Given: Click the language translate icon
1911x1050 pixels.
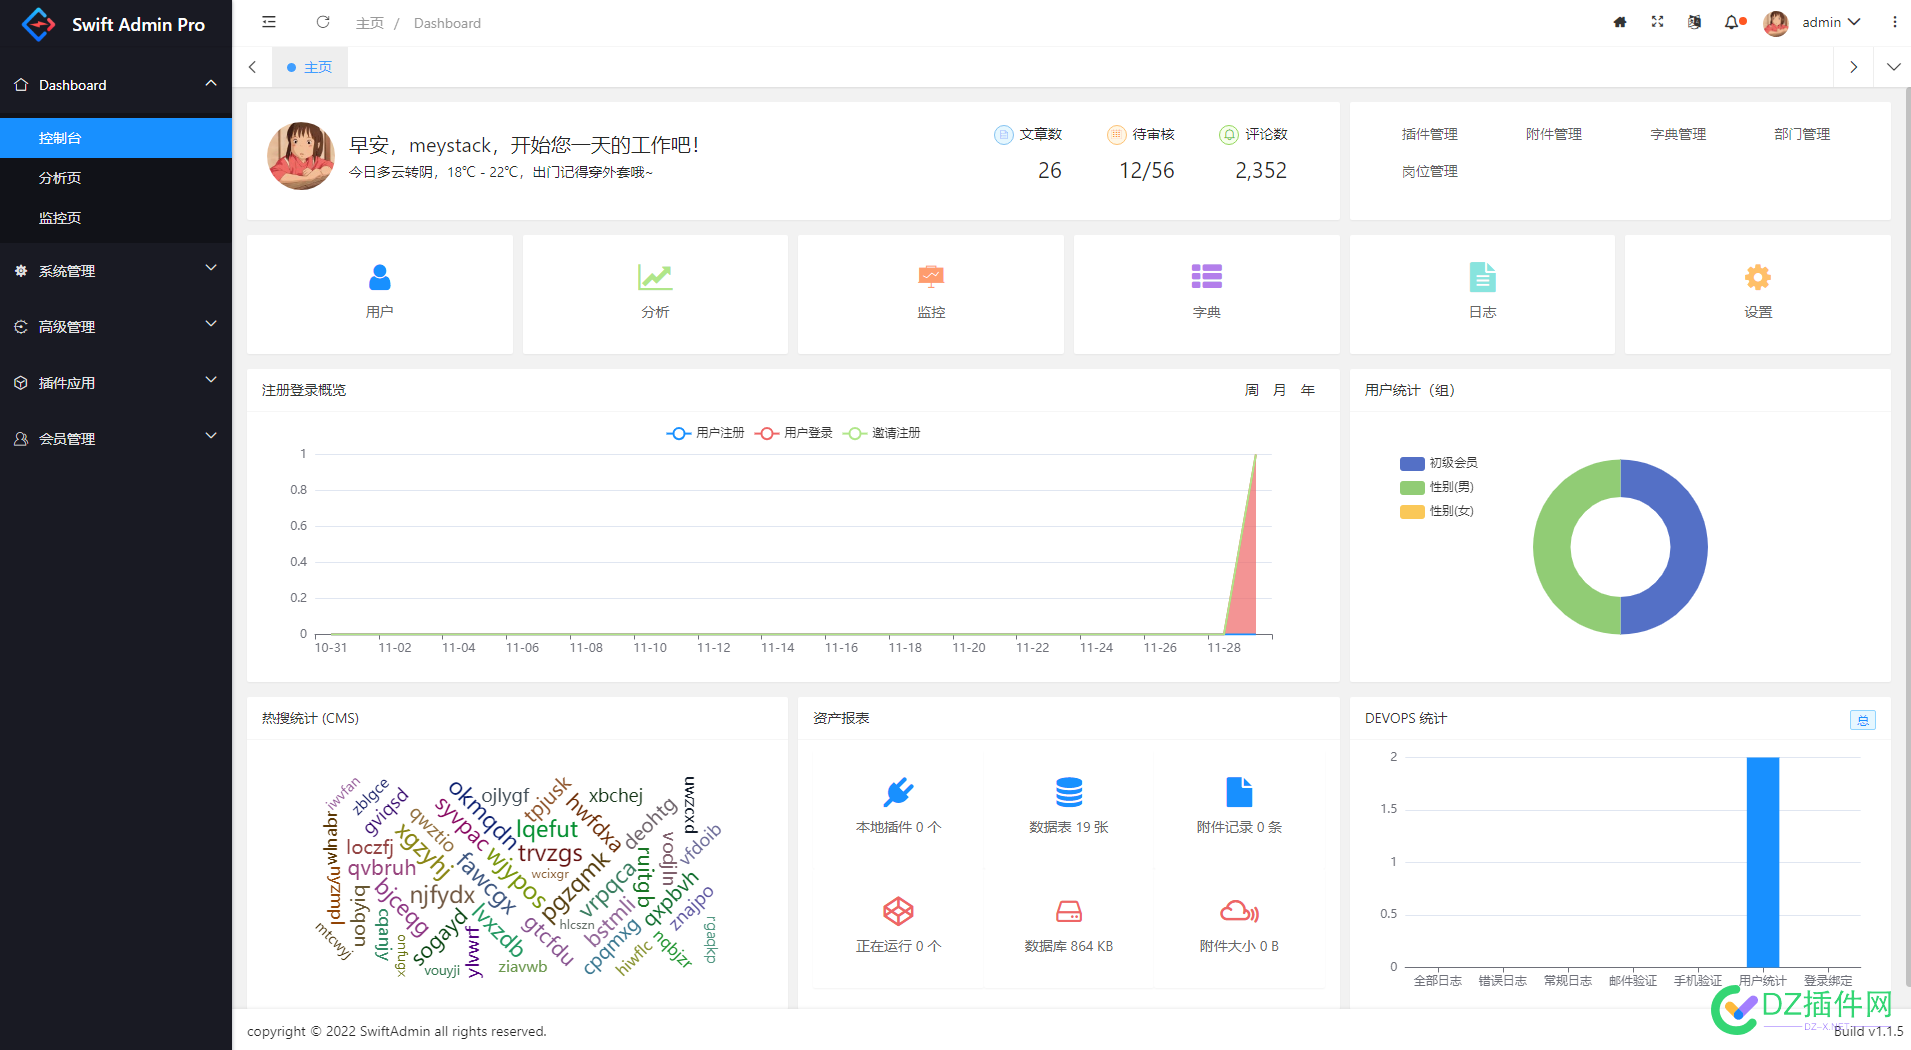Looking at the screenshot, I should [x=1694, y=22].
